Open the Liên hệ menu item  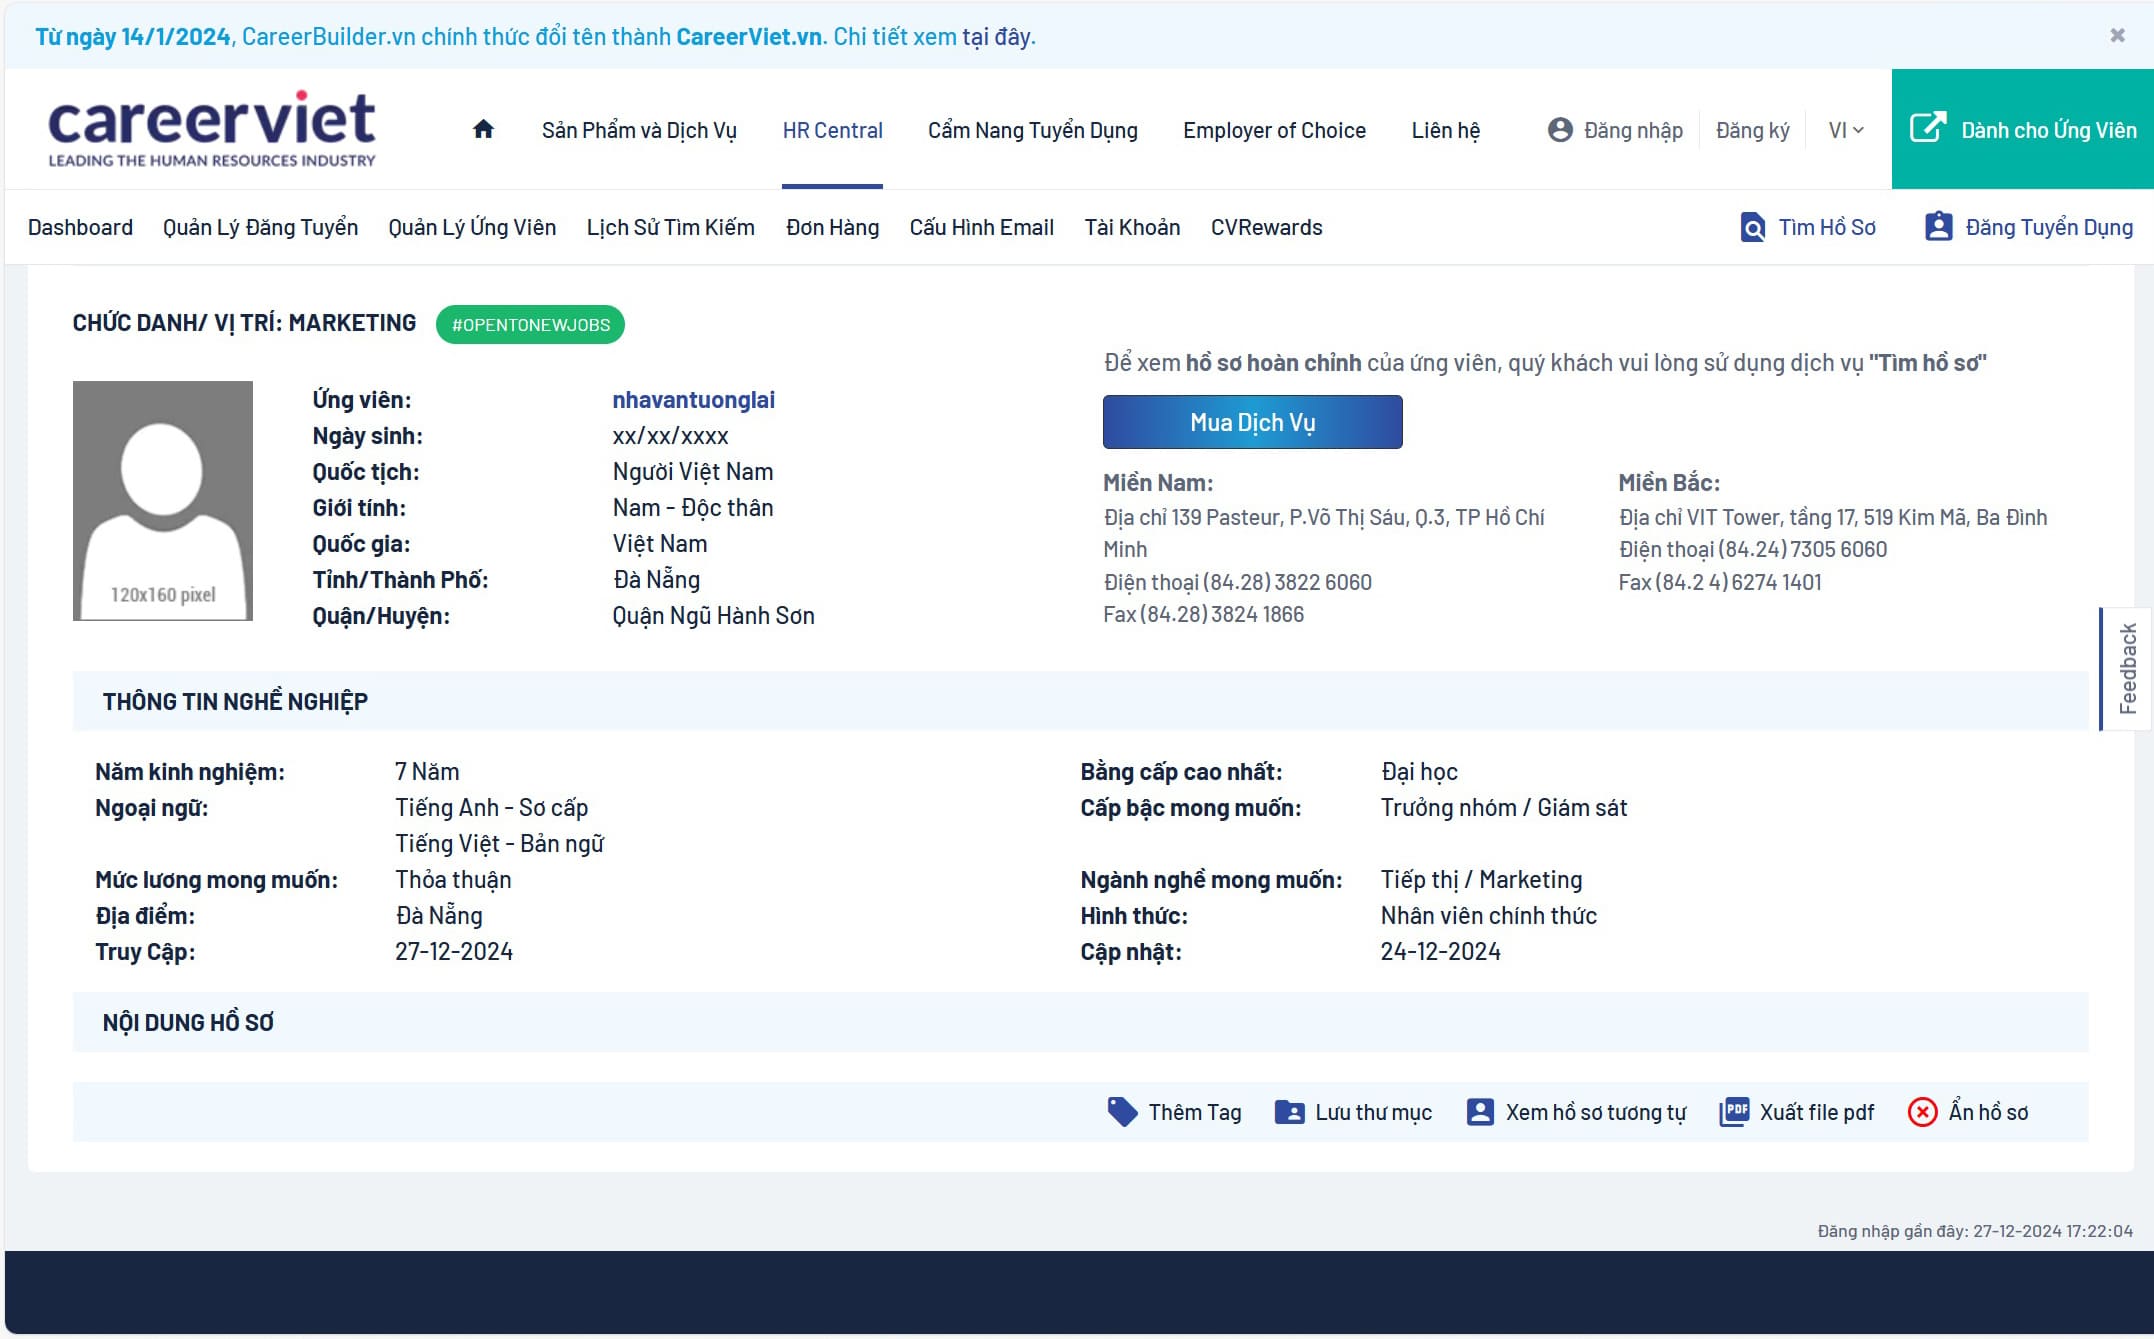click(x=1445, y=130)
